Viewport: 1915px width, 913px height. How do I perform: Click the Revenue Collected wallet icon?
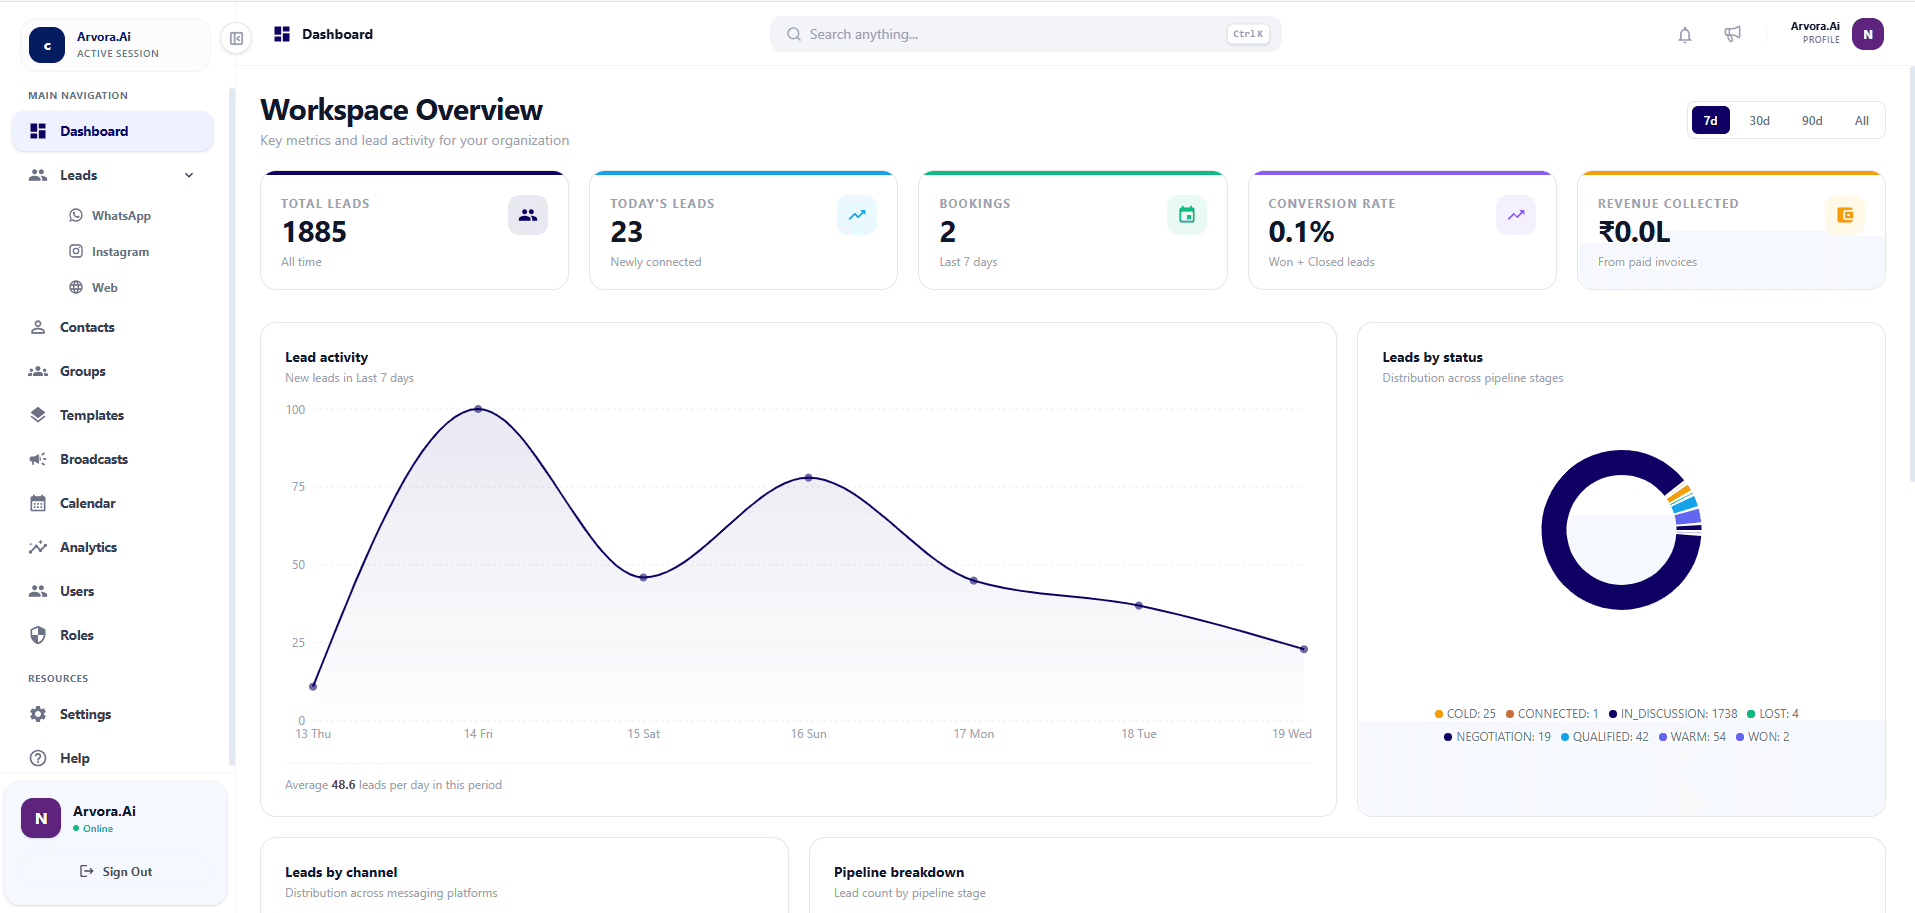point(1845,215)
